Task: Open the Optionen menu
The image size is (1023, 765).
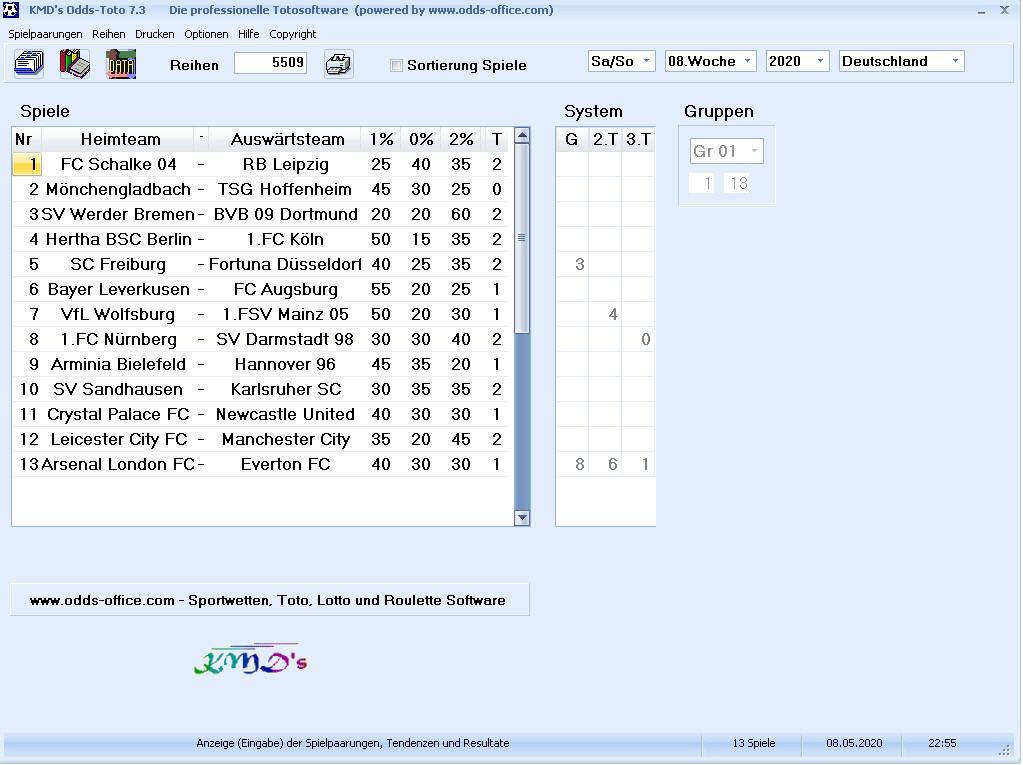Action: click(x=206, y=34)
